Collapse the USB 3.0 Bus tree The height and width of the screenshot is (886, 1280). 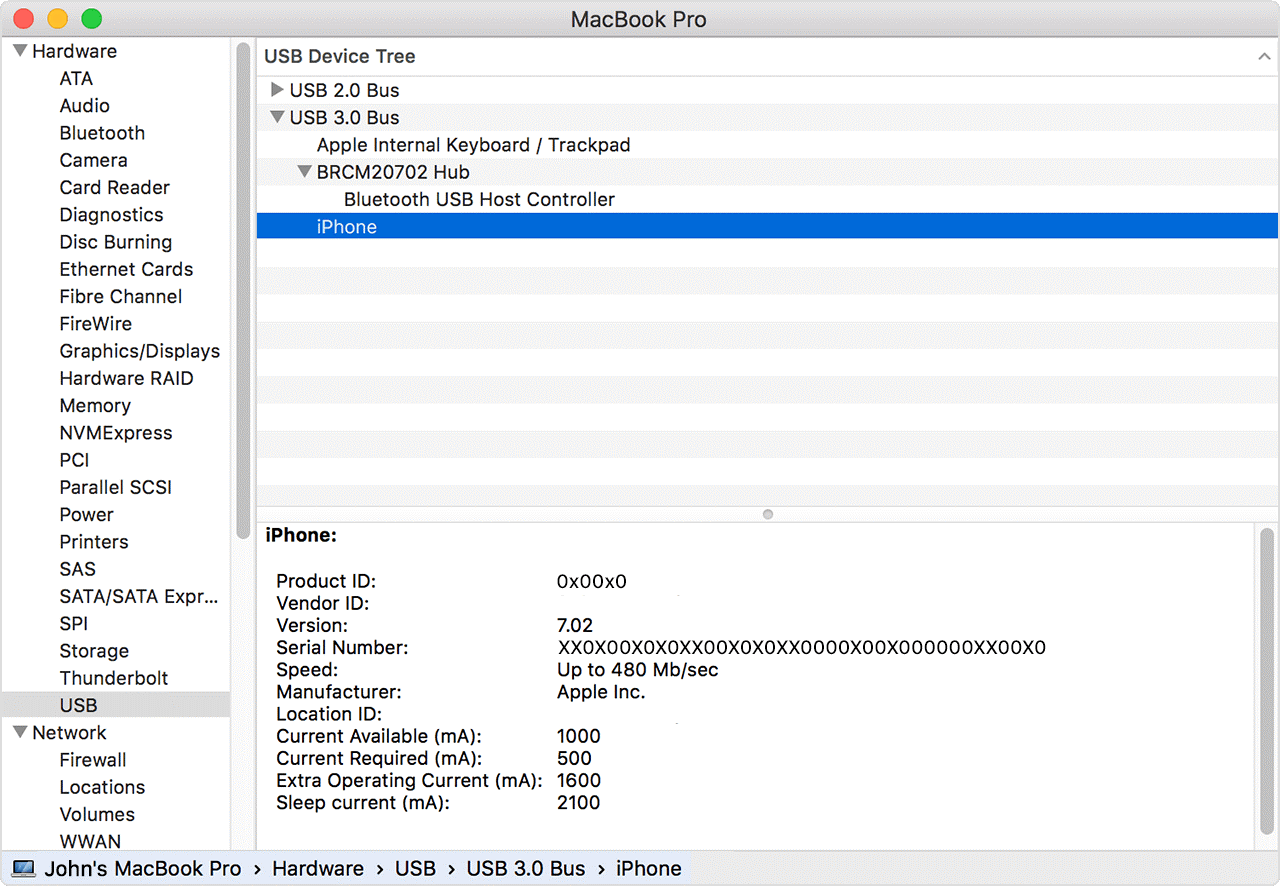[x=277, y=117]
